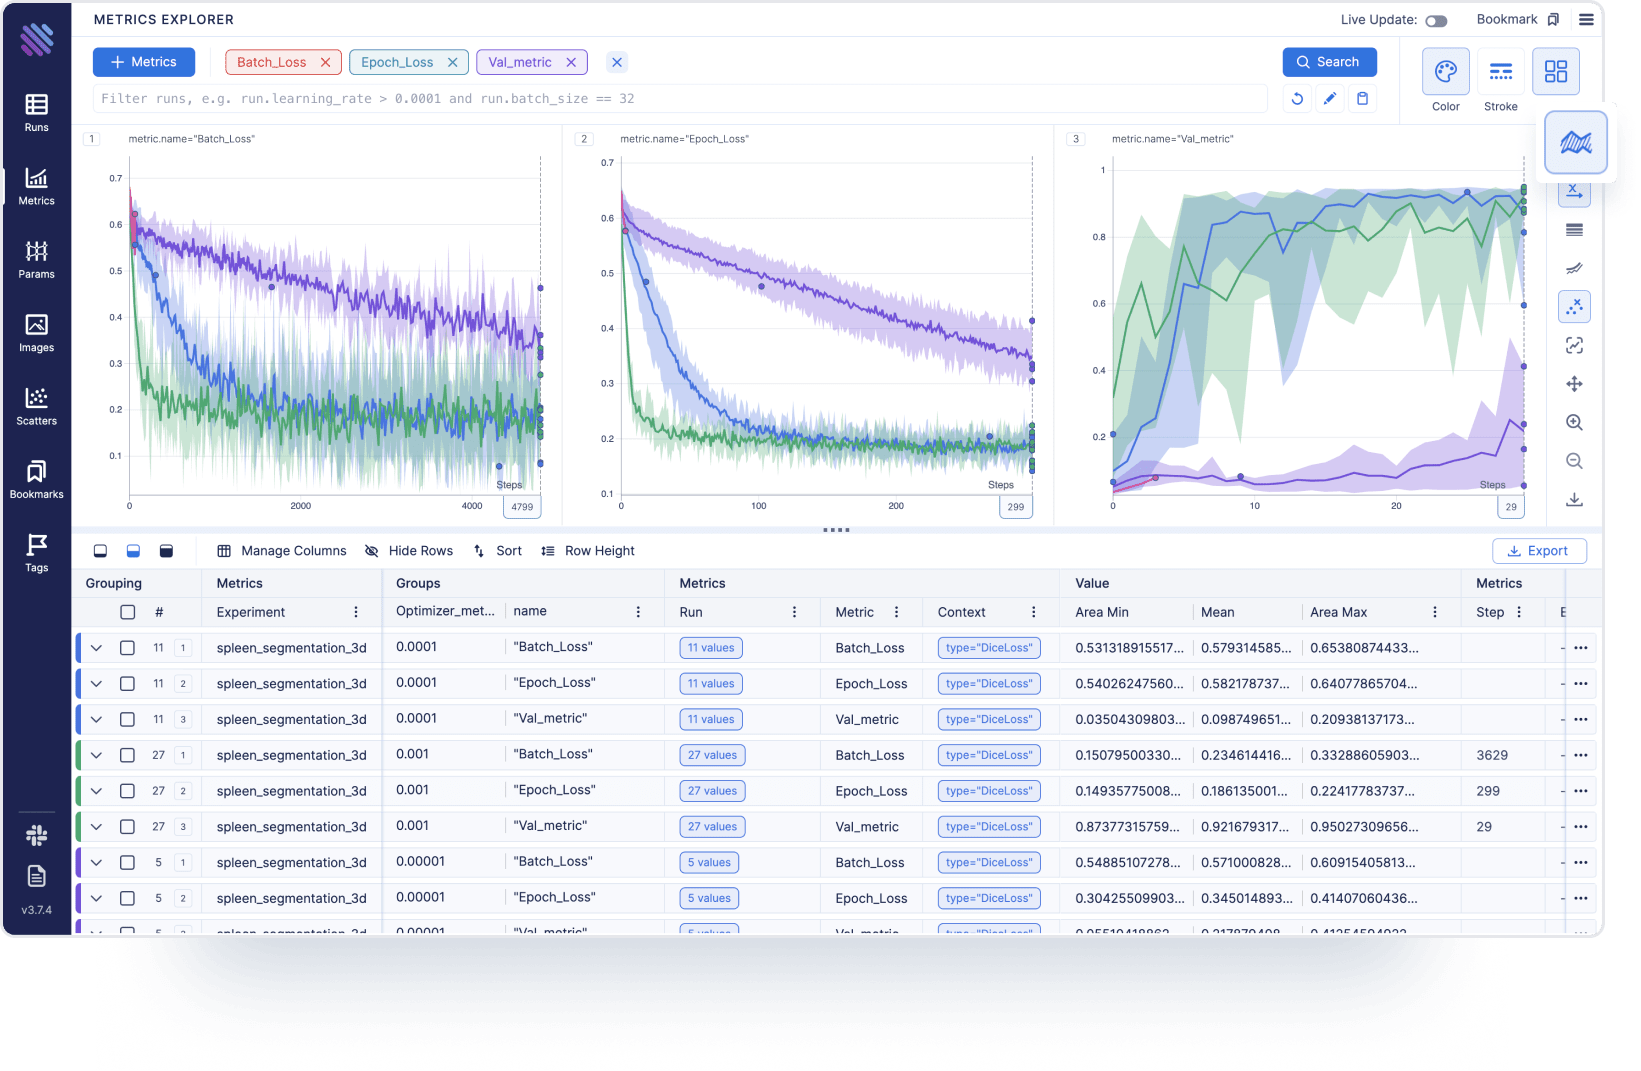1641x1071 pixels.
Task: Open the Experiment column options menu
Action: pyautogui.click(x=356, y=612)
